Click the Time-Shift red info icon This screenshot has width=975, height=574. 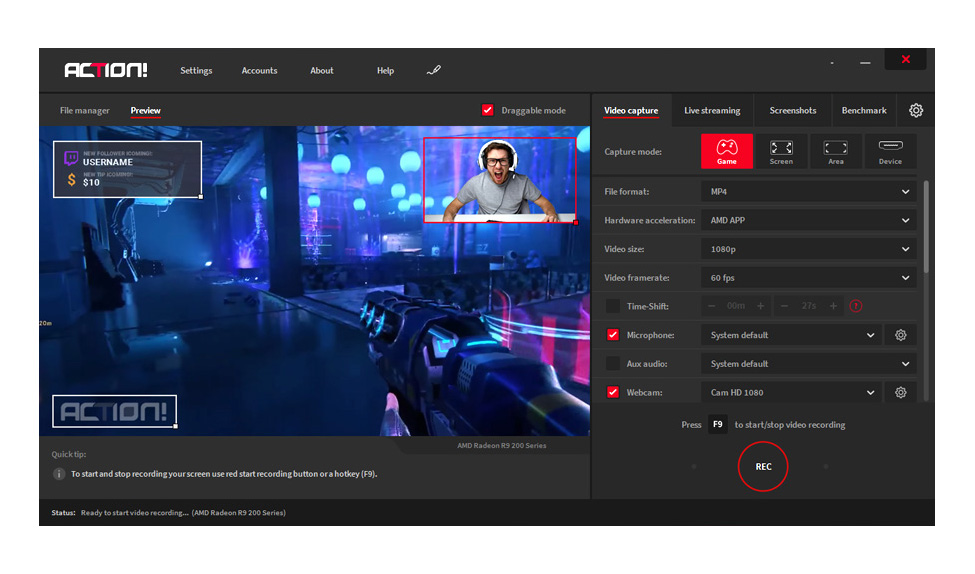(x=856, y=306)
